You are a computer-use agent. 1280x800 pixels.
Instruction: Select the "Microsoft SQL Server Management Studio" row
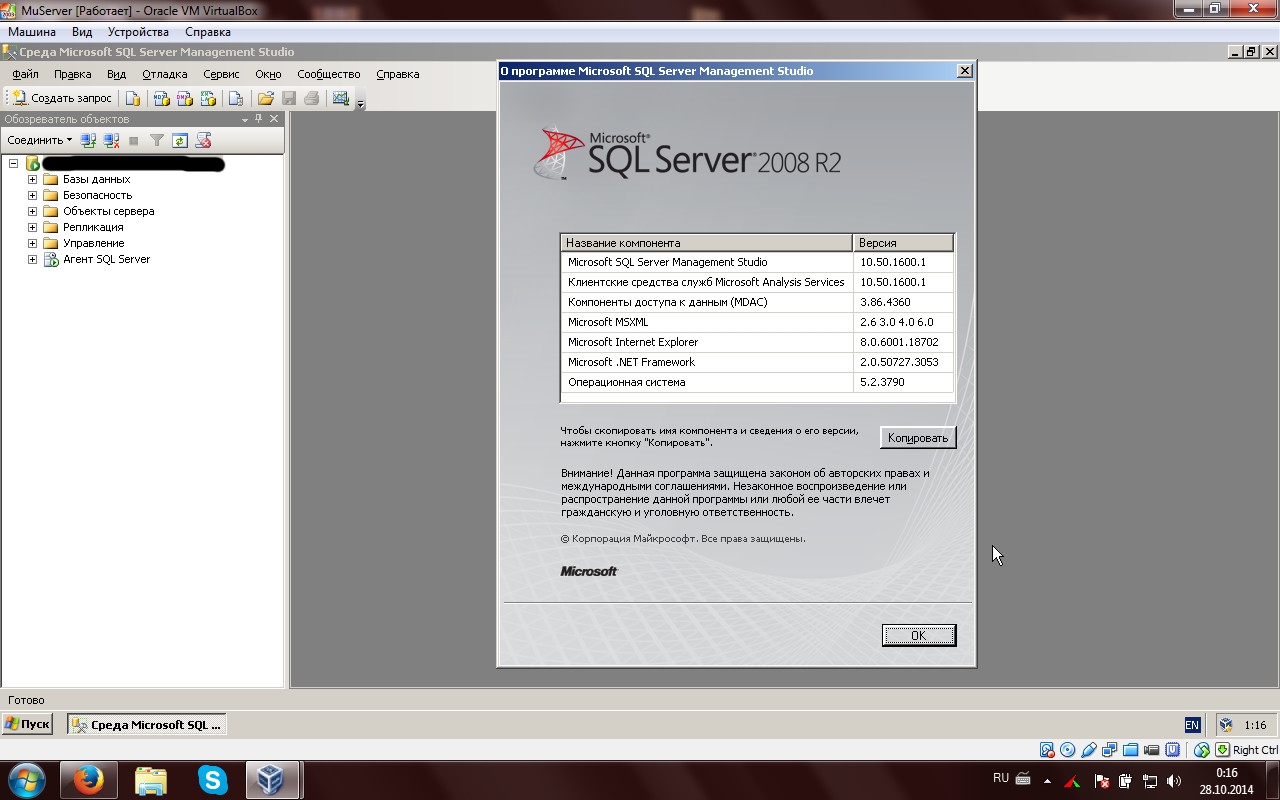pos(757,262)
